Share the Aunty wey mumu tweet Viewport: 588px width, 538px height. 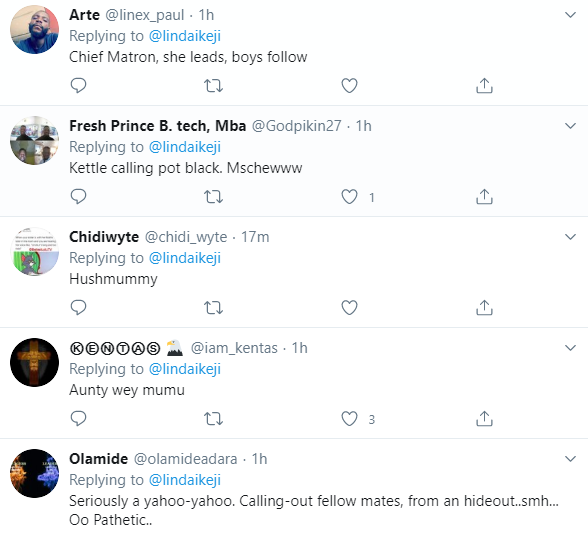[484, 418]
